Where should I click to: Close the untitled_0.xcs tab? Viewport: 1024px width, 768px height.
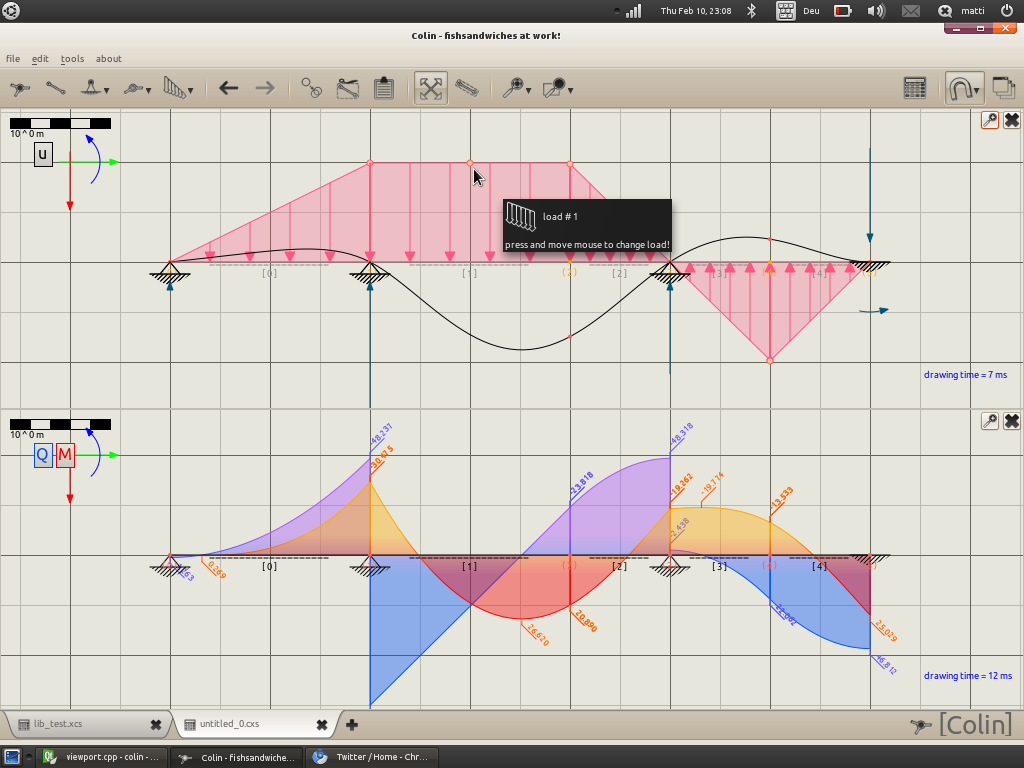click(322, 725)
